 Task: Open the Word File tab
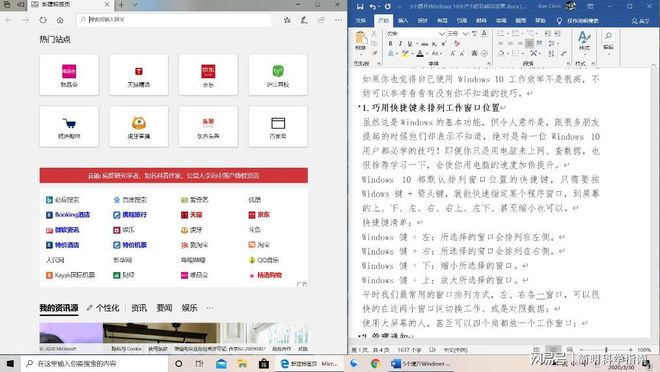pos(361,21)
